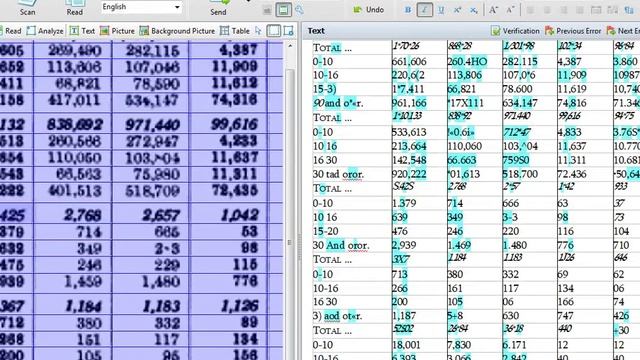
Task: Select the Picture area tool
Action: coord(117,31)
